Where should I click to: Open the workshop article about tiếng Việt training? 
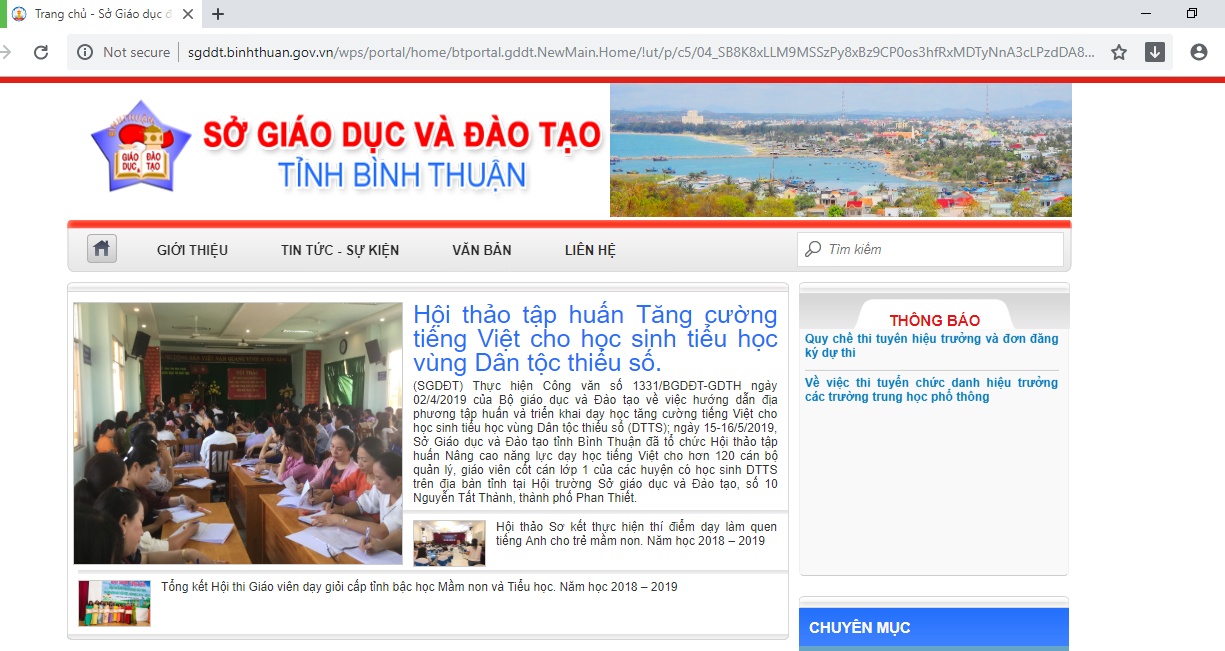(596, 338)
